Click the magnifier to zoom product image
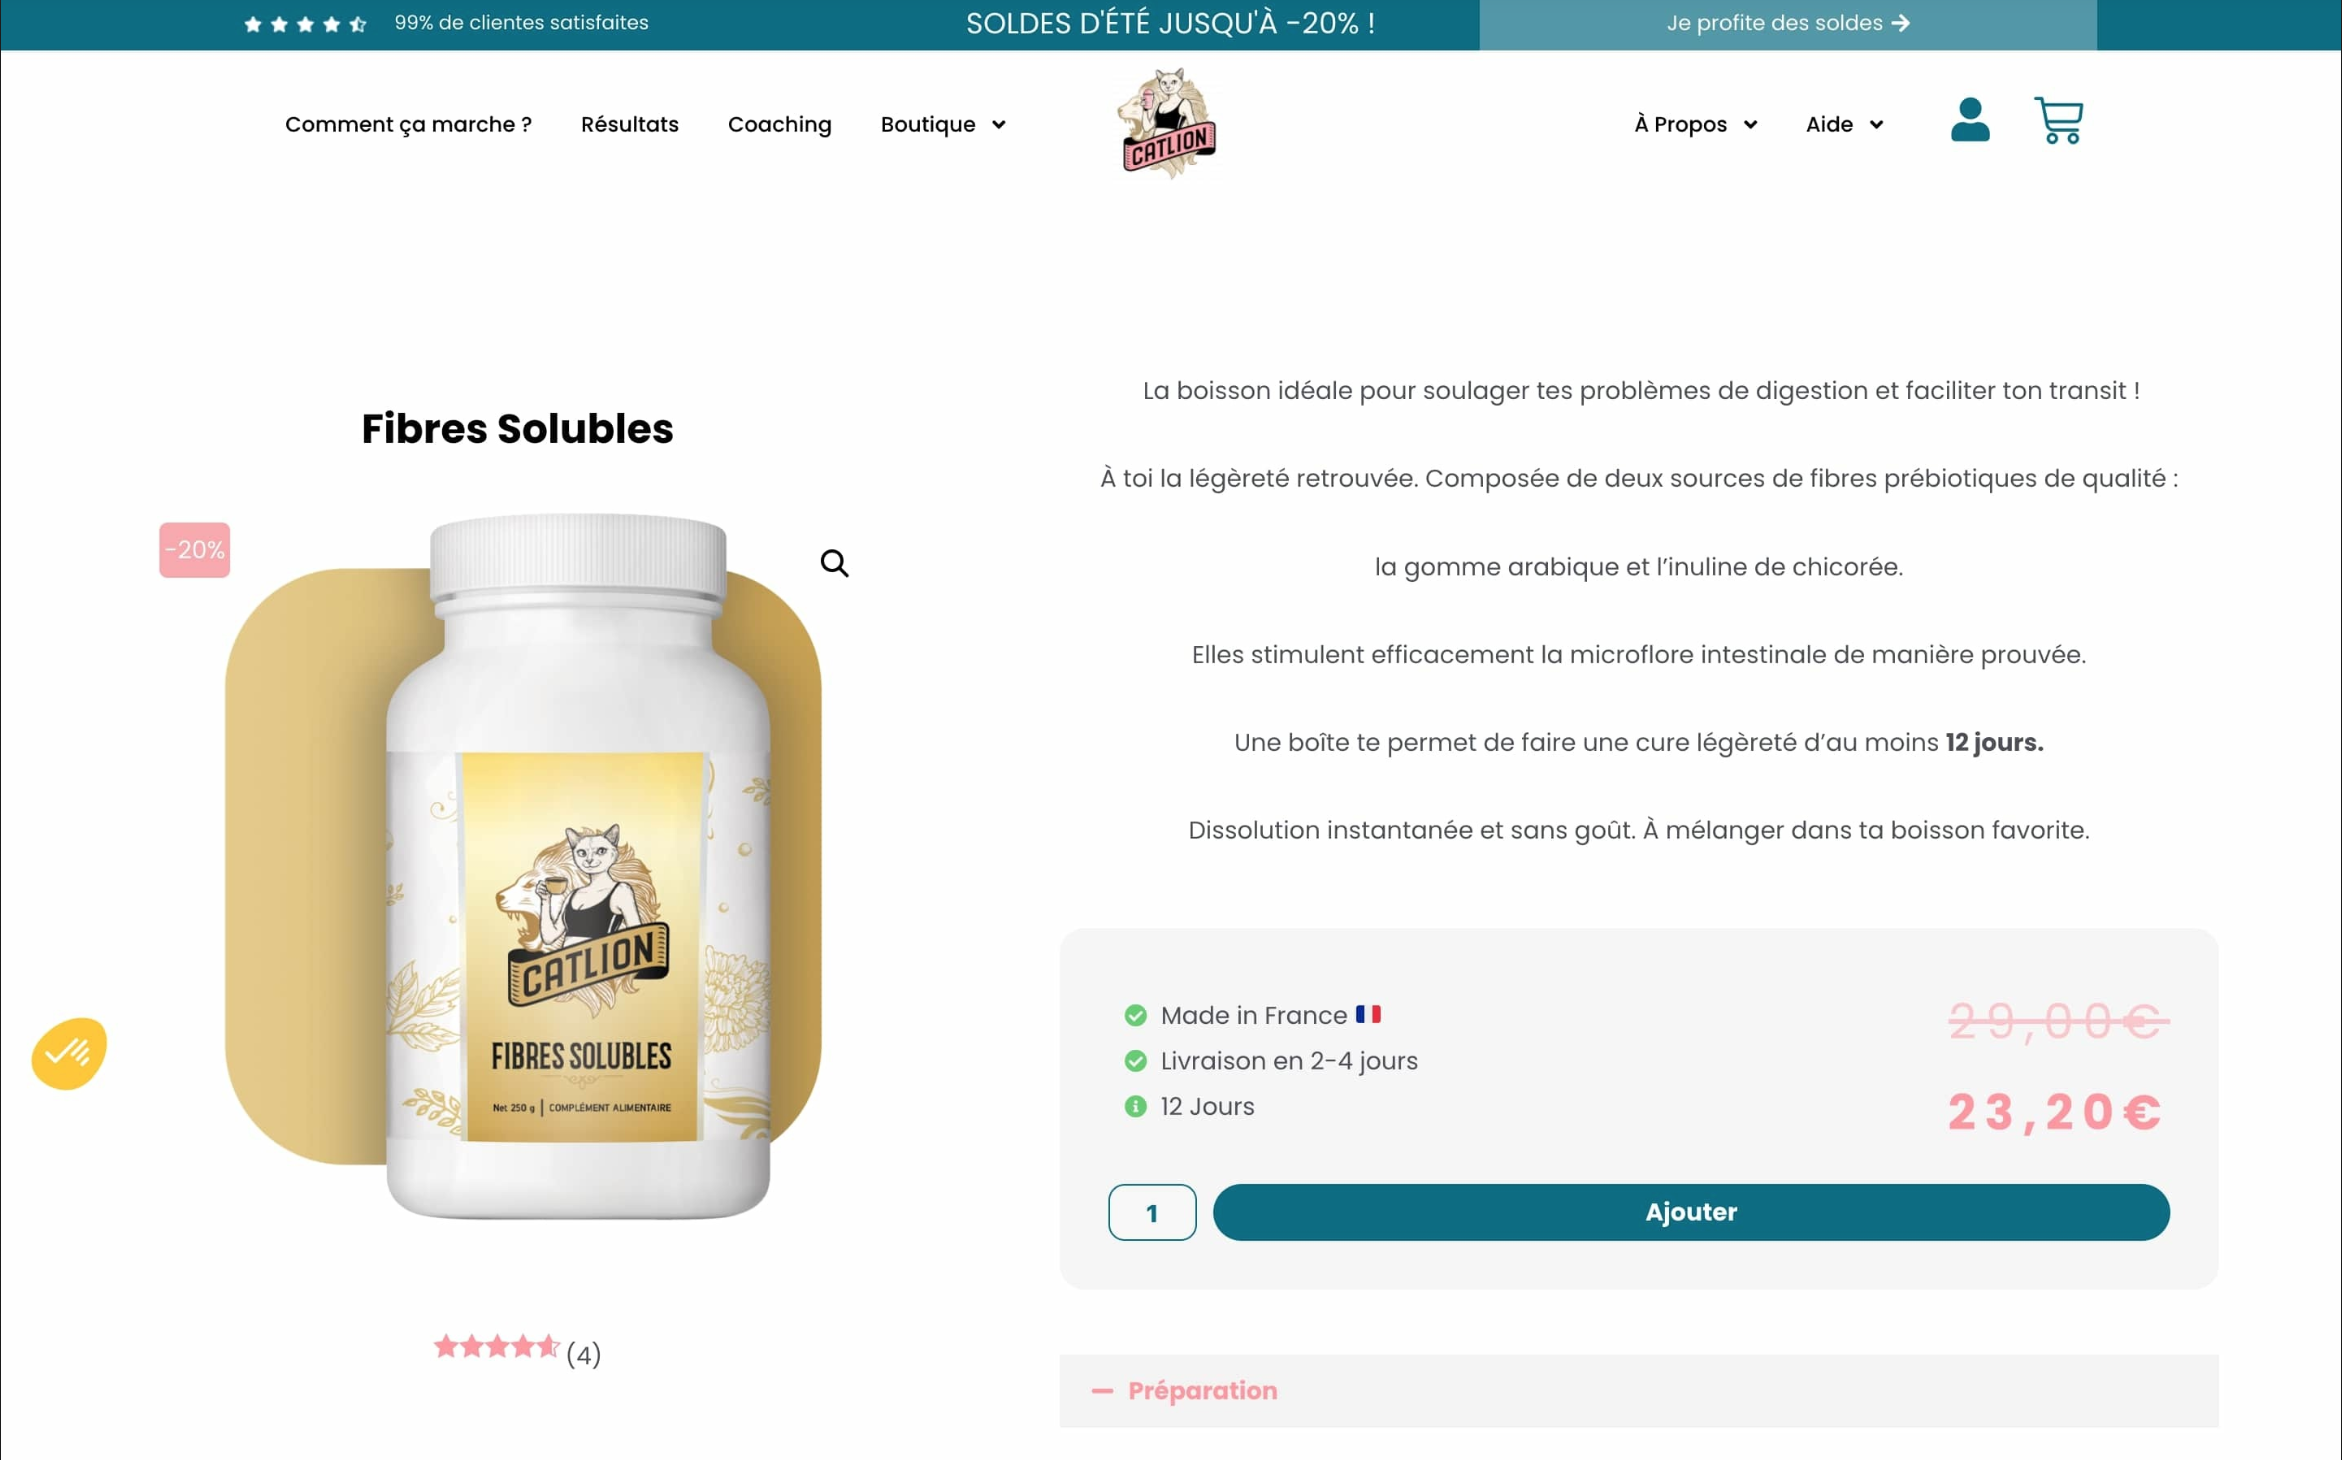Image resolution: width=2342 pixels, height=1460 pixels. click(834, 563)
